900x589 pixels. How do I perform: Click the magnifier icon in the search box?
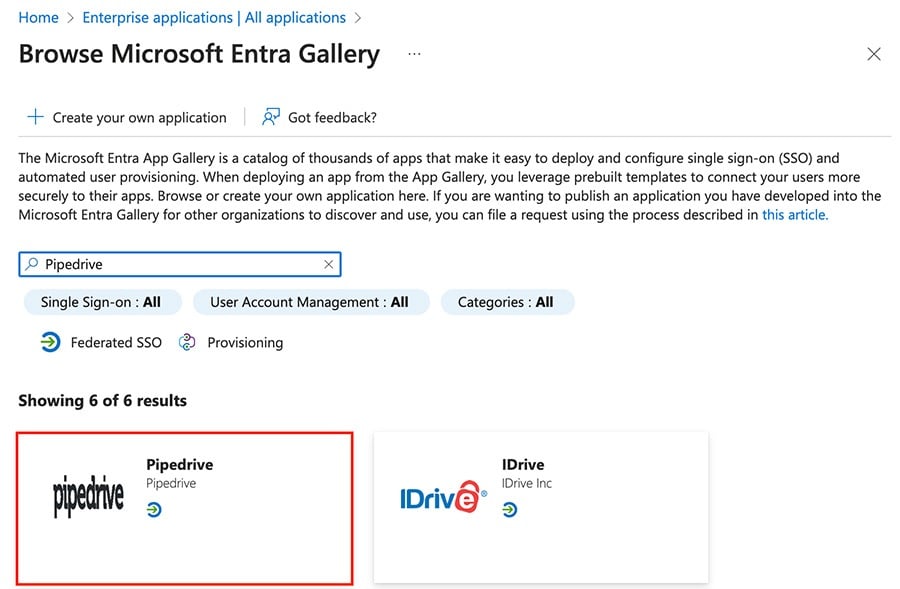pos(33,263)
